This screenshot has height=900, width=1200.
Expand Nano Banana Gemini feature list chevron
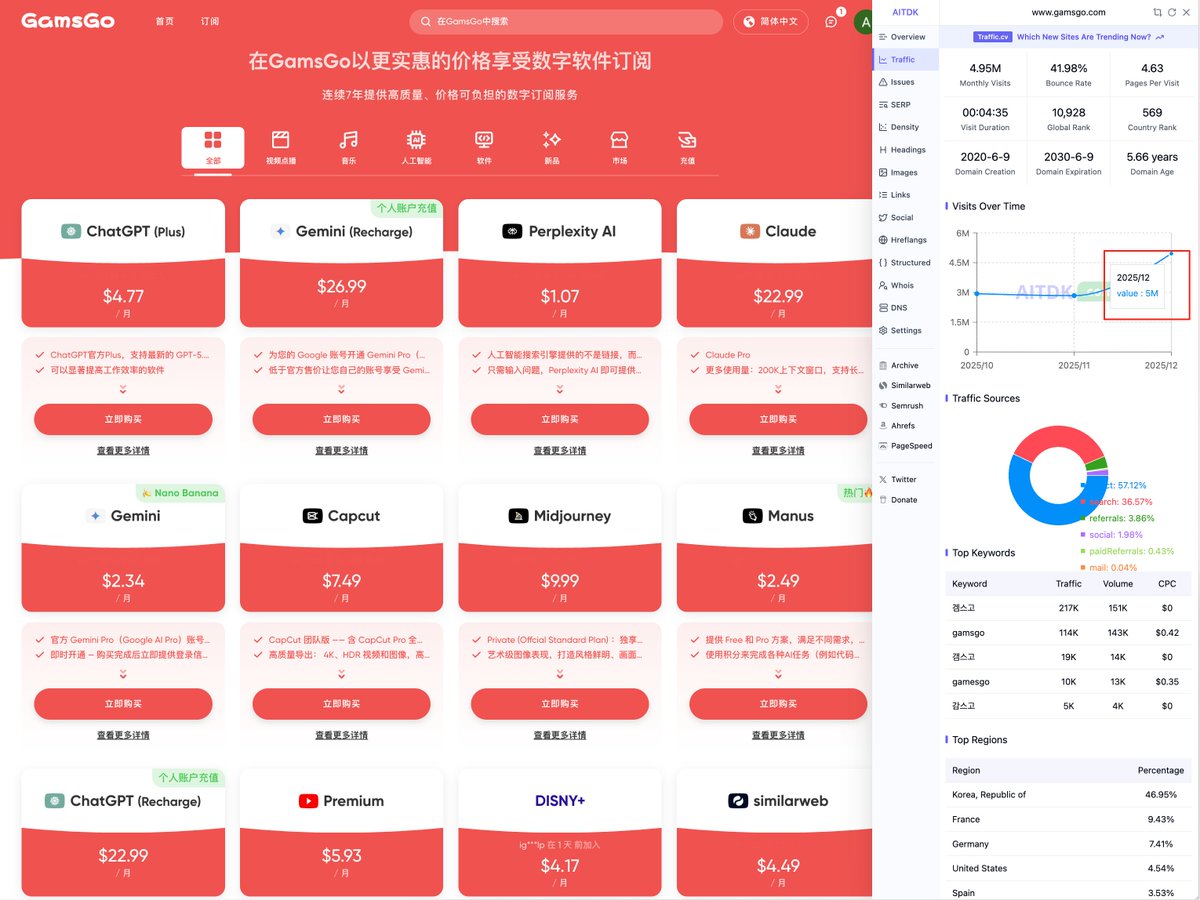(x=123, y=674)
